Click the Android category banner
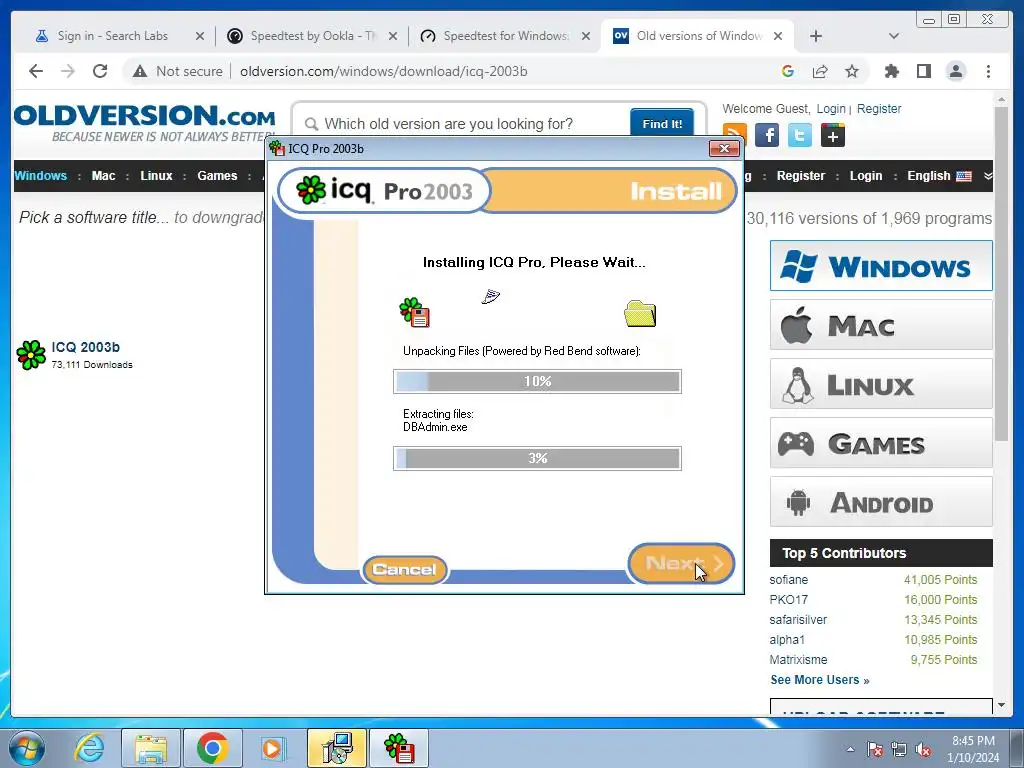This screenshot has height=768, width=1024. (x=881, y=502)
